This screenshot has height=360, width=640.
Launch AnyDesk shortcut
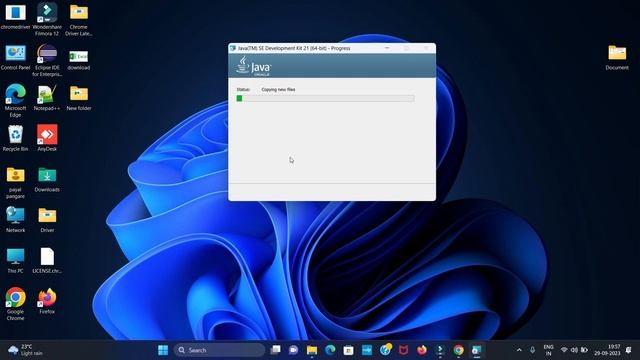click(x=47, y=139)
